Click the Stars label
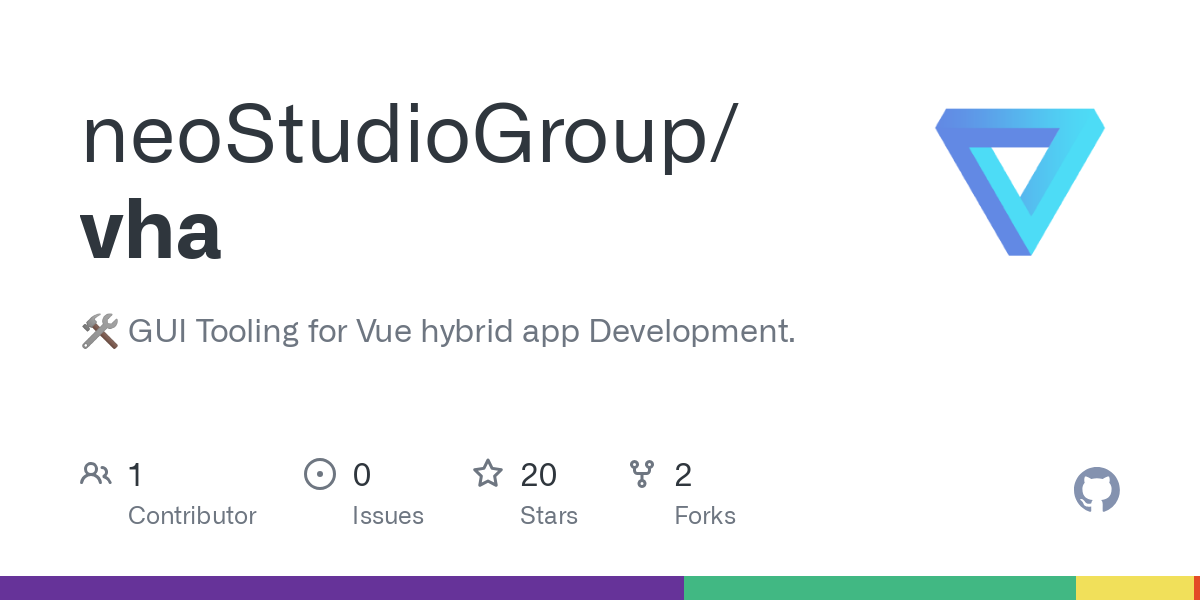The width and height of the screenshot is (1200, 600). [549, 516]
